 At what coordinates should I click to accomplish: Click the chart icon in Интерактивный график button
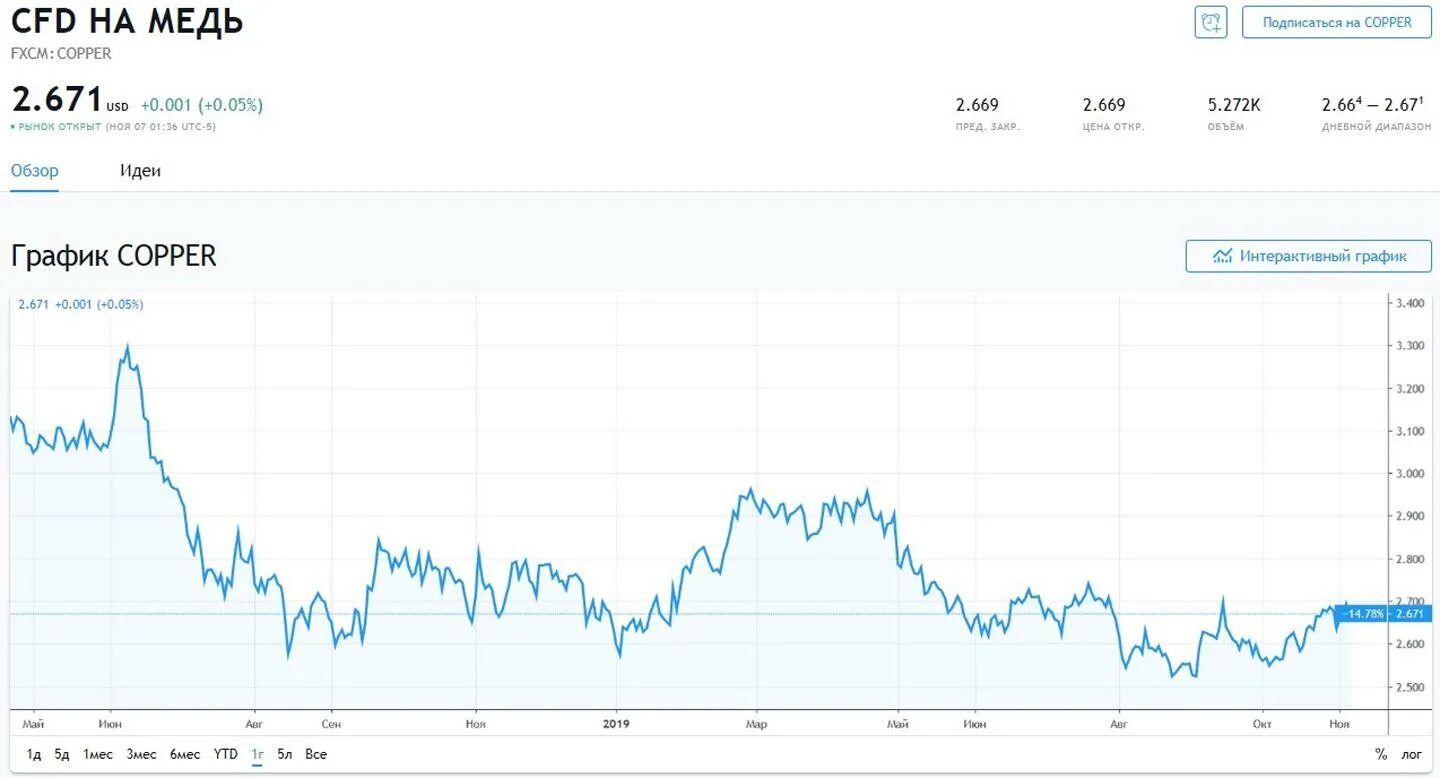pos(1222,256)
